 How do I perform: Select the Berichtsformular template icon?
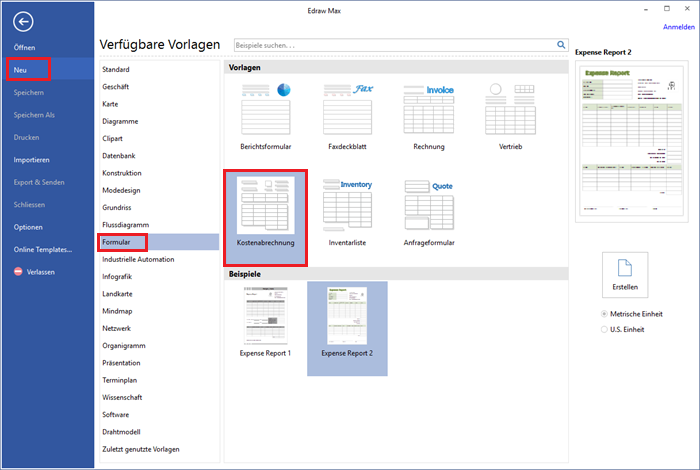click(267, 108)
